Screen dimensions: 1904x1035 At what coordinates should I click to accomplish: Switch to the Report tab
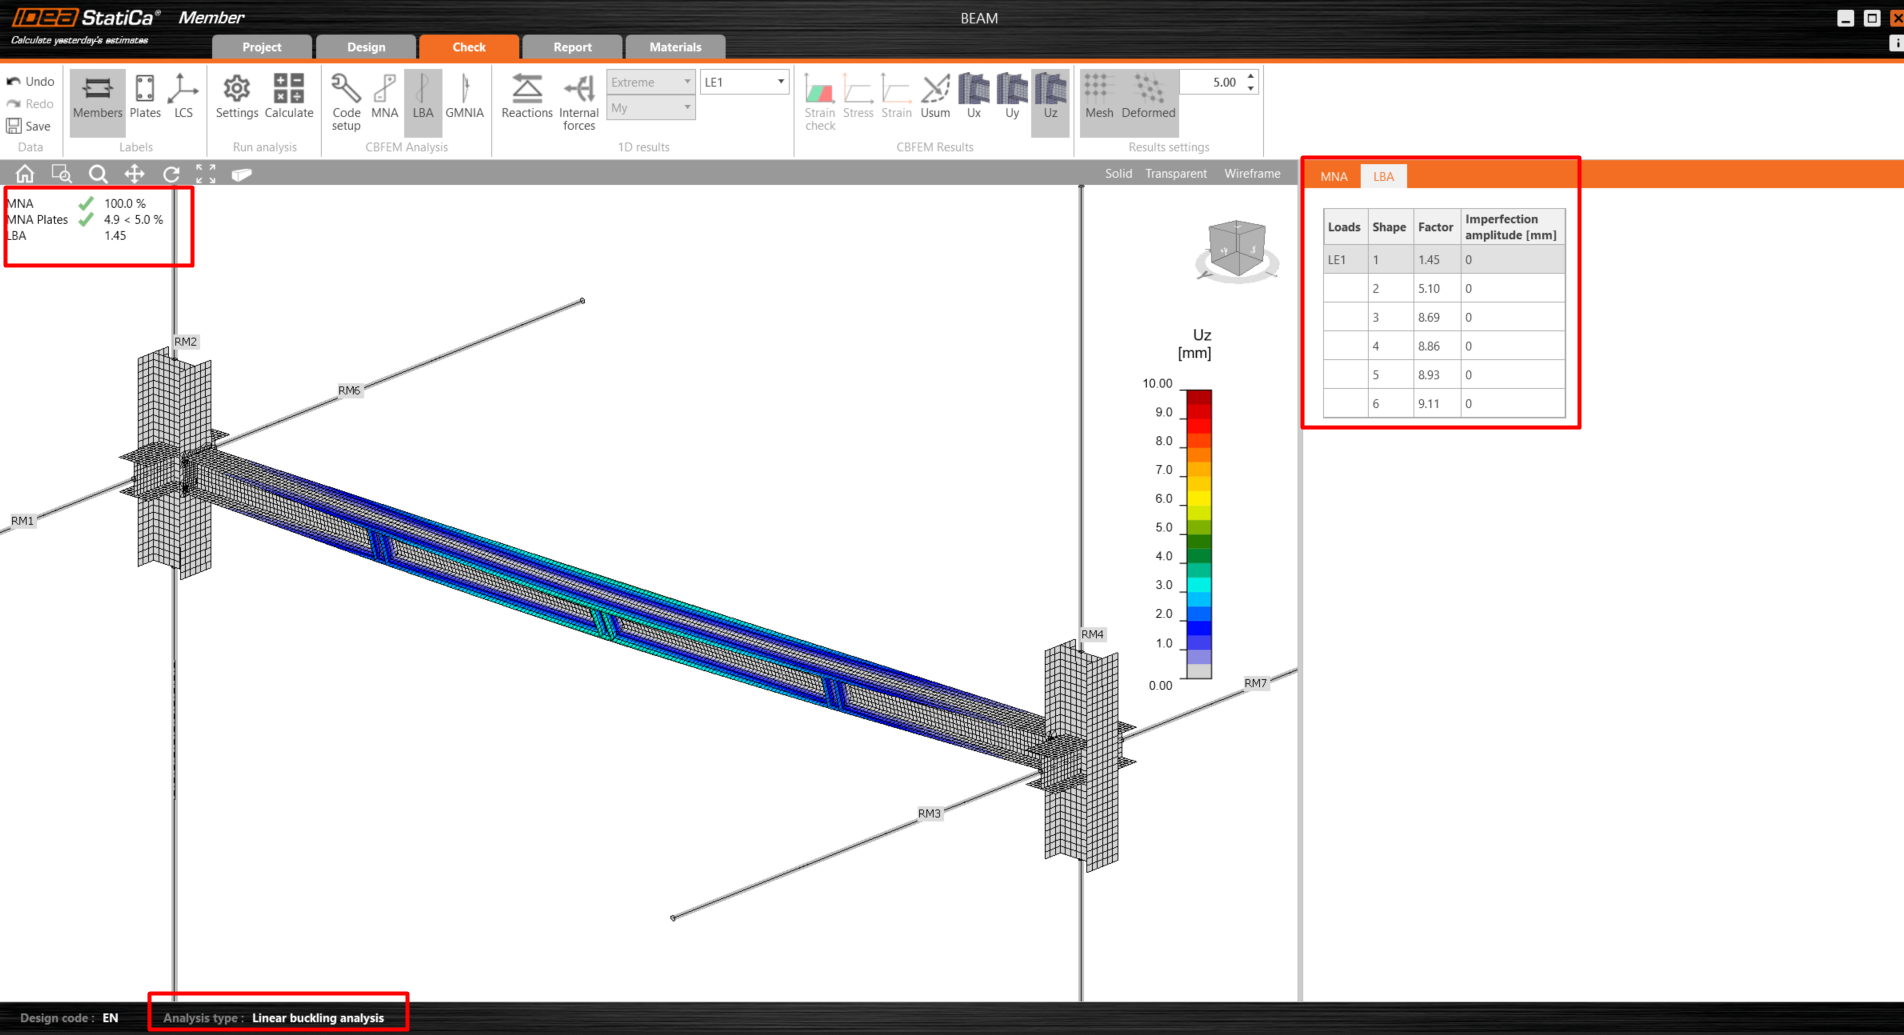pos(573,47)
